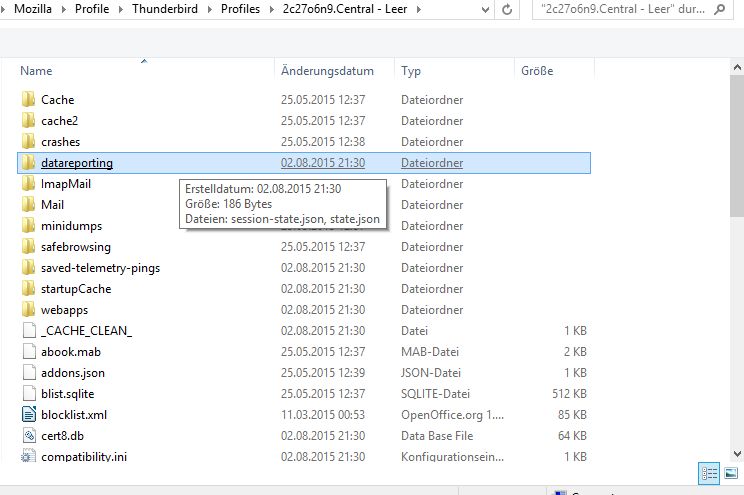Click the _CACHE_CLEAN_ file icon

point(29,331)
